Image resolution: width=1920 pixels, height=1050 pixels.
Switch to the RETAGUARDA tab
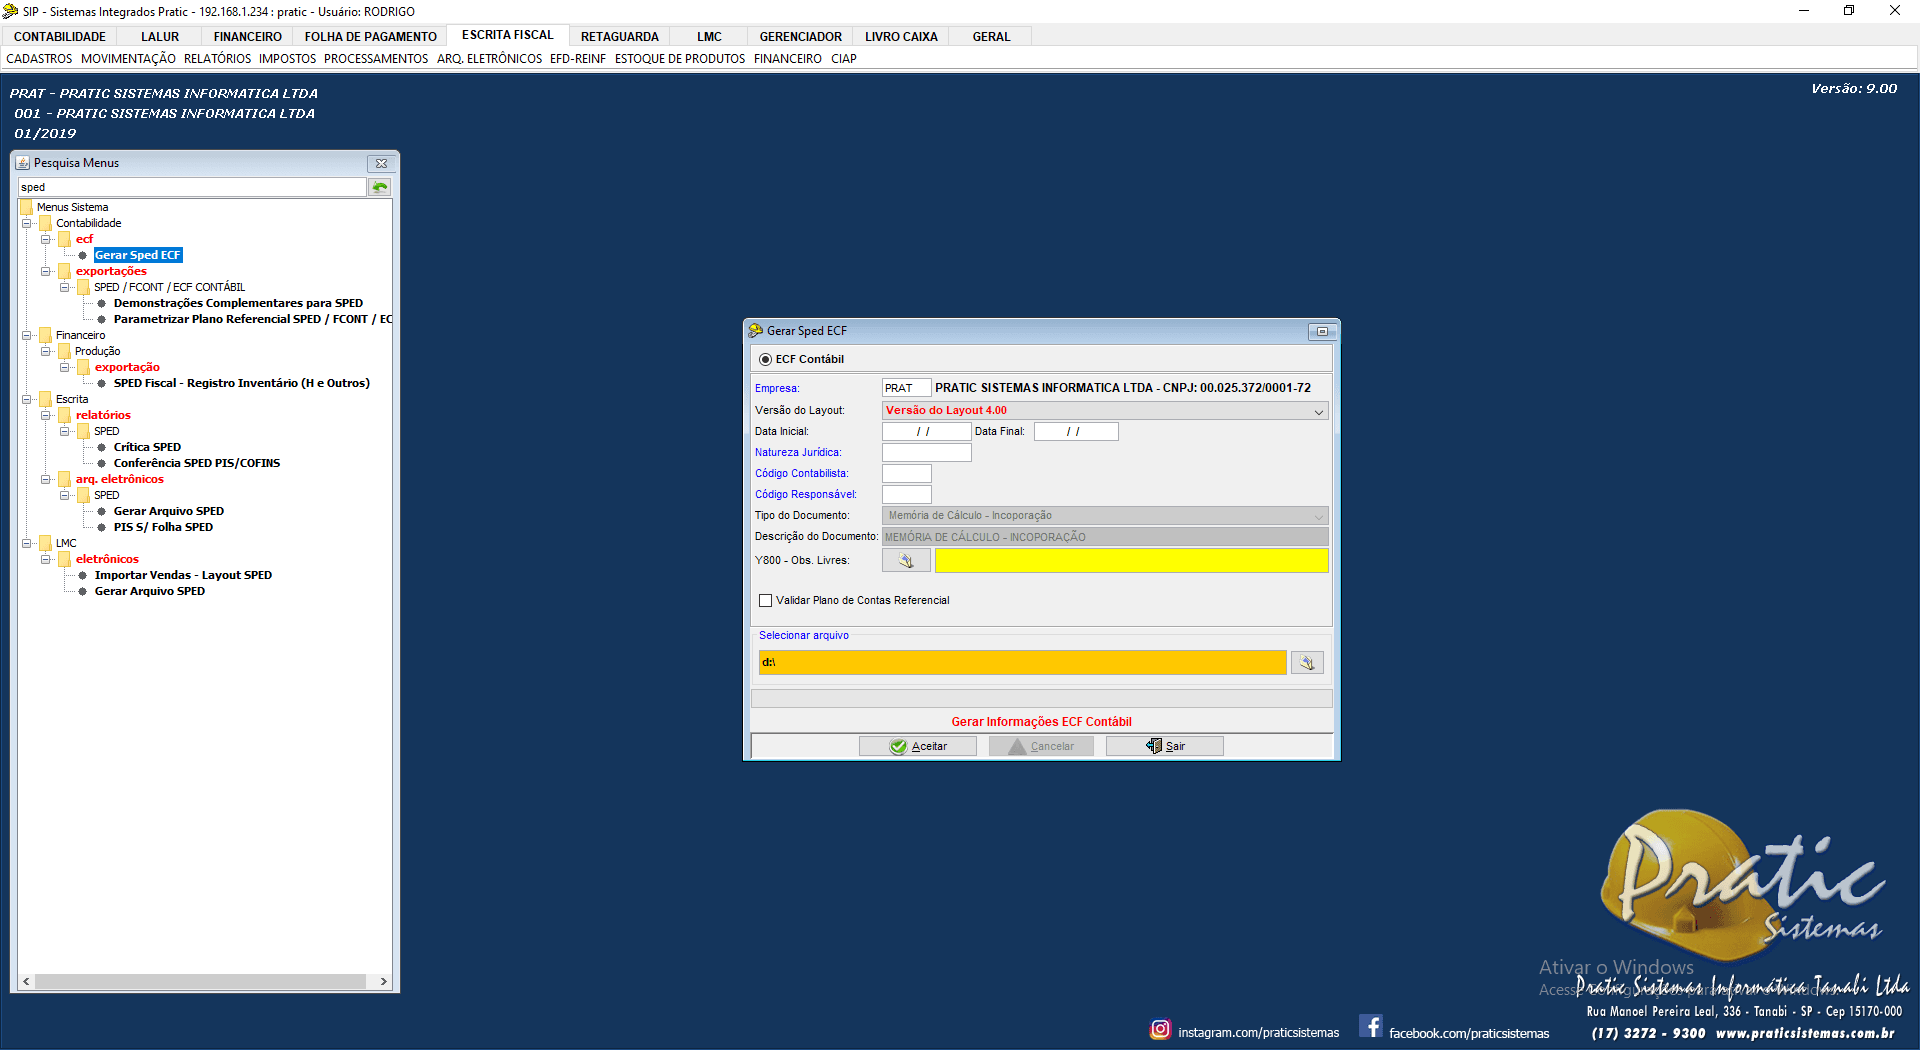620,37
